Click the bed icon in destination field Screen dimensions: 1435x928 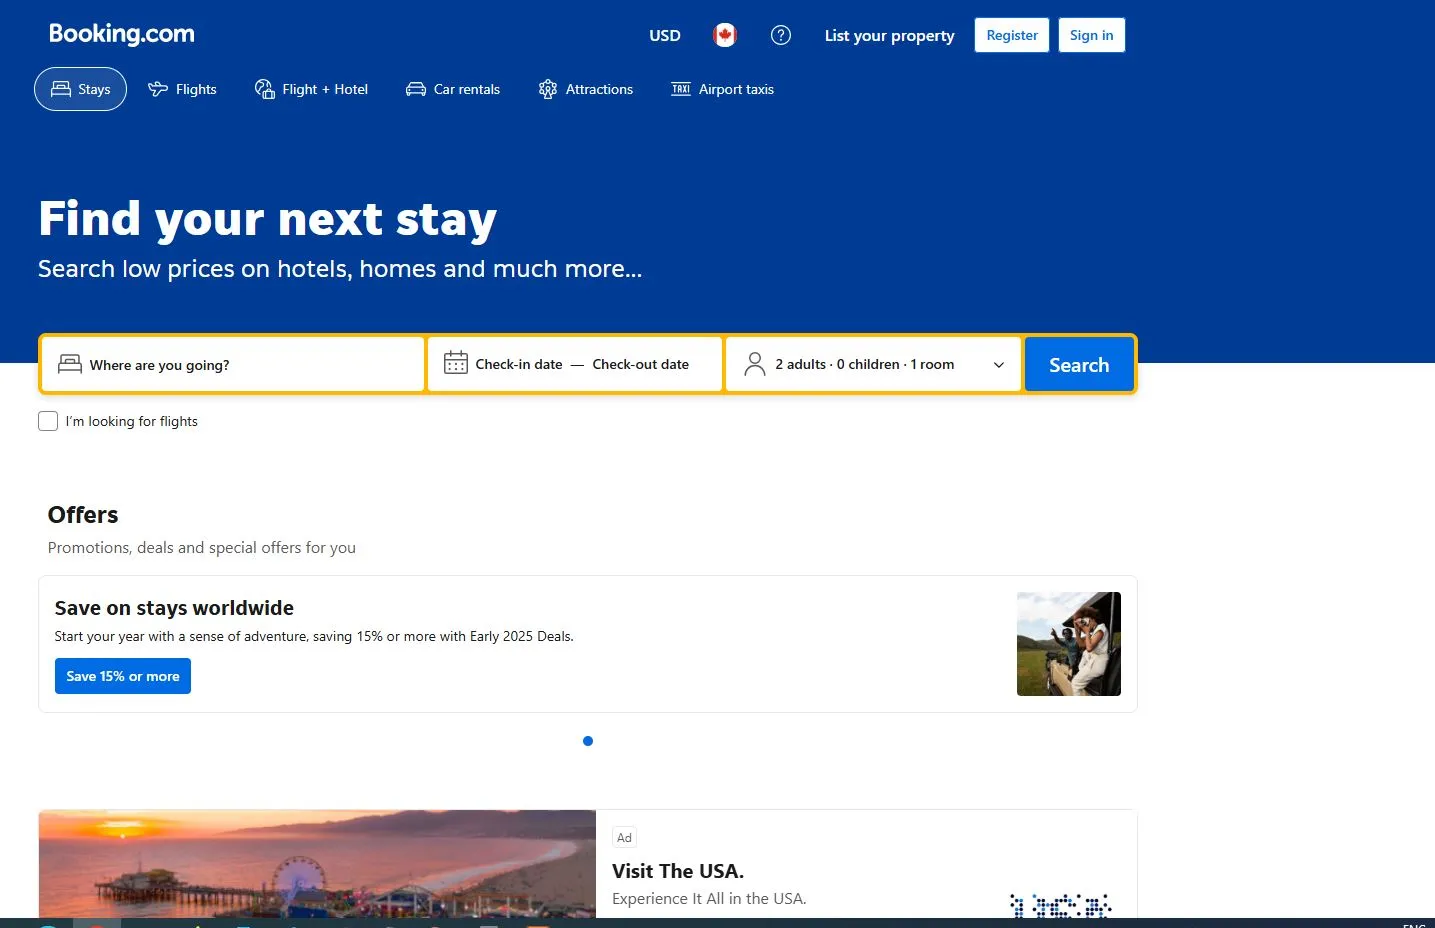click(70, 364)
